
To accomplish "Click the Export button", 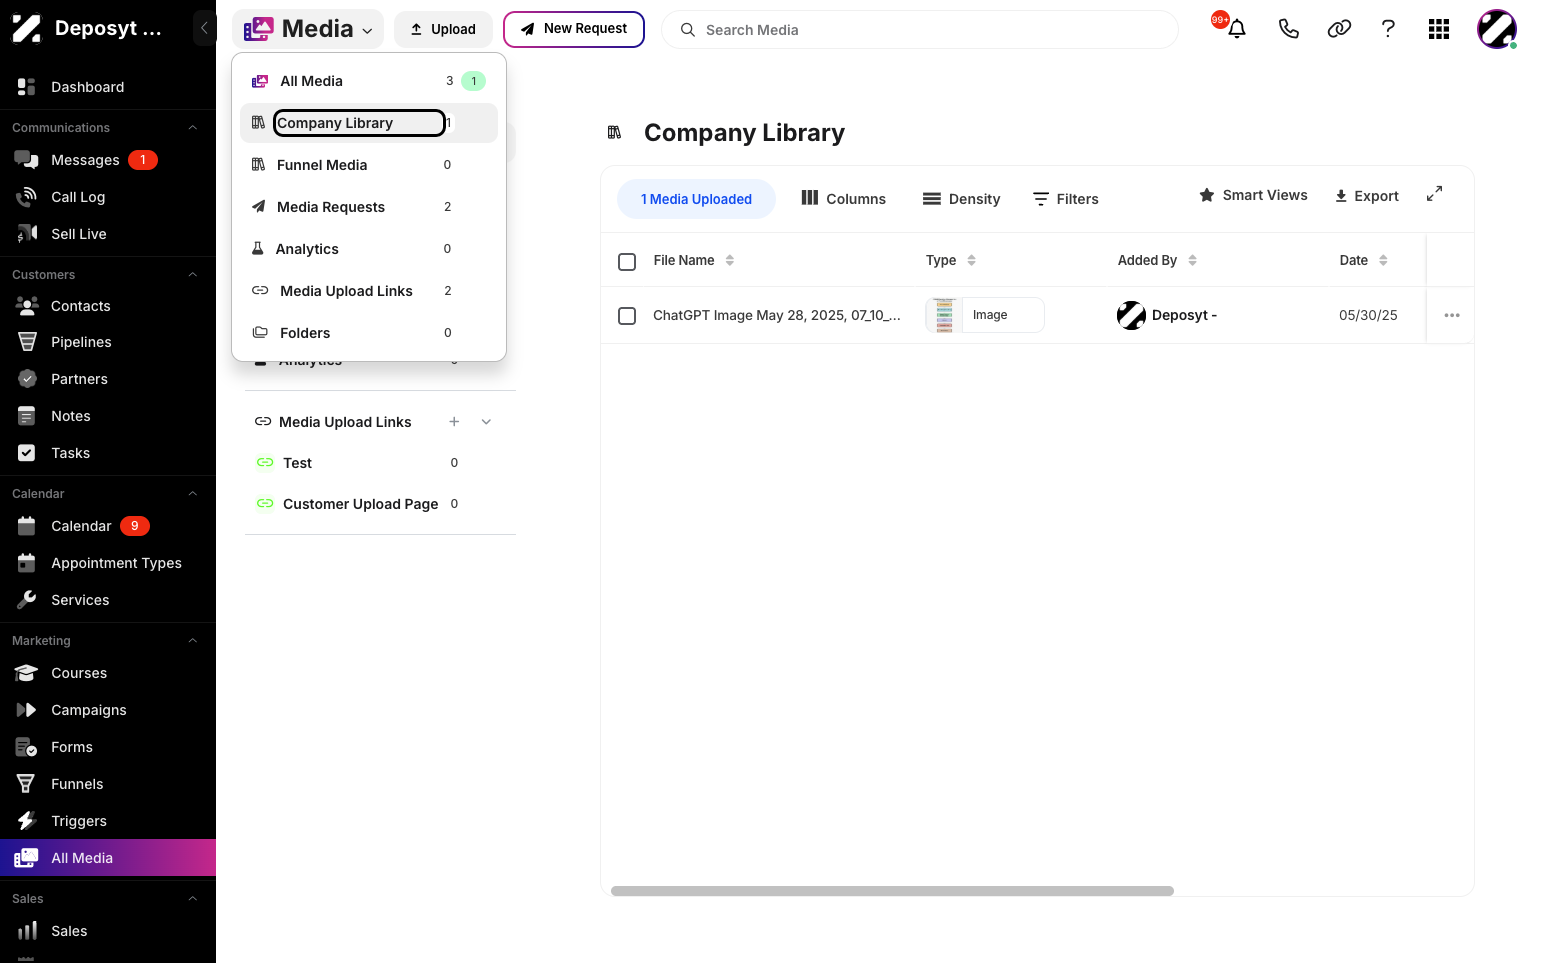I will pyautogui.click(x=1366, y=196).
